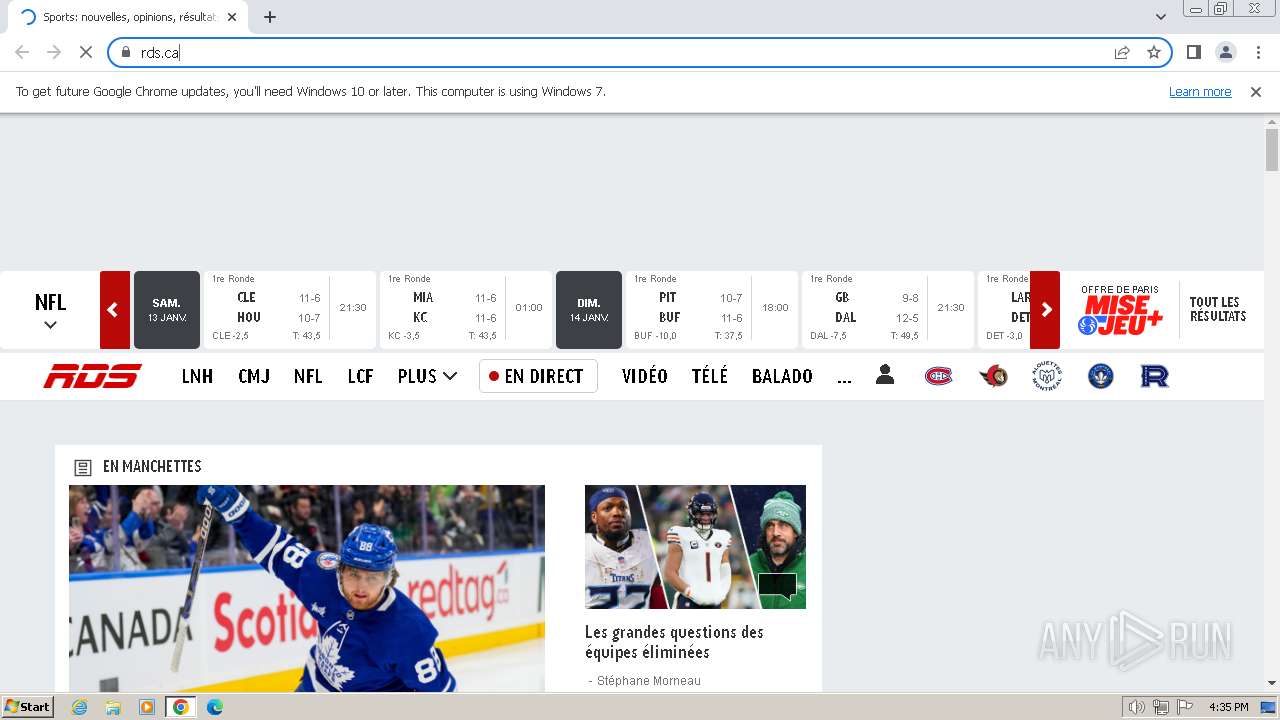
Task: Select DIM. 14 JANV. date
Action: pos(589,310)
